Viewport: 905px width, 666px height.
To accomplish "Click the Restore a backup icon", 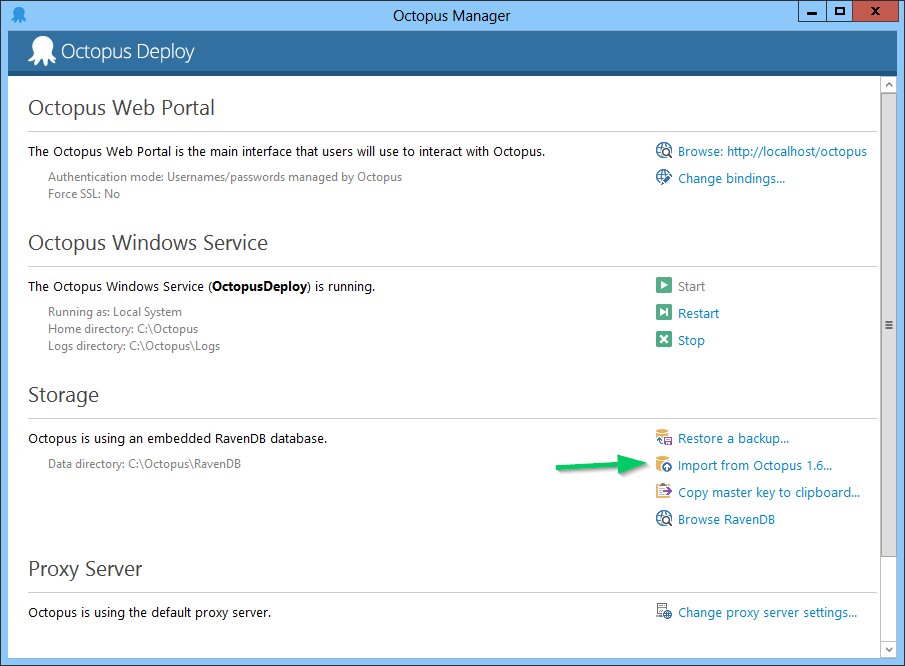I will pyautogui.click(x=663, y=438).
